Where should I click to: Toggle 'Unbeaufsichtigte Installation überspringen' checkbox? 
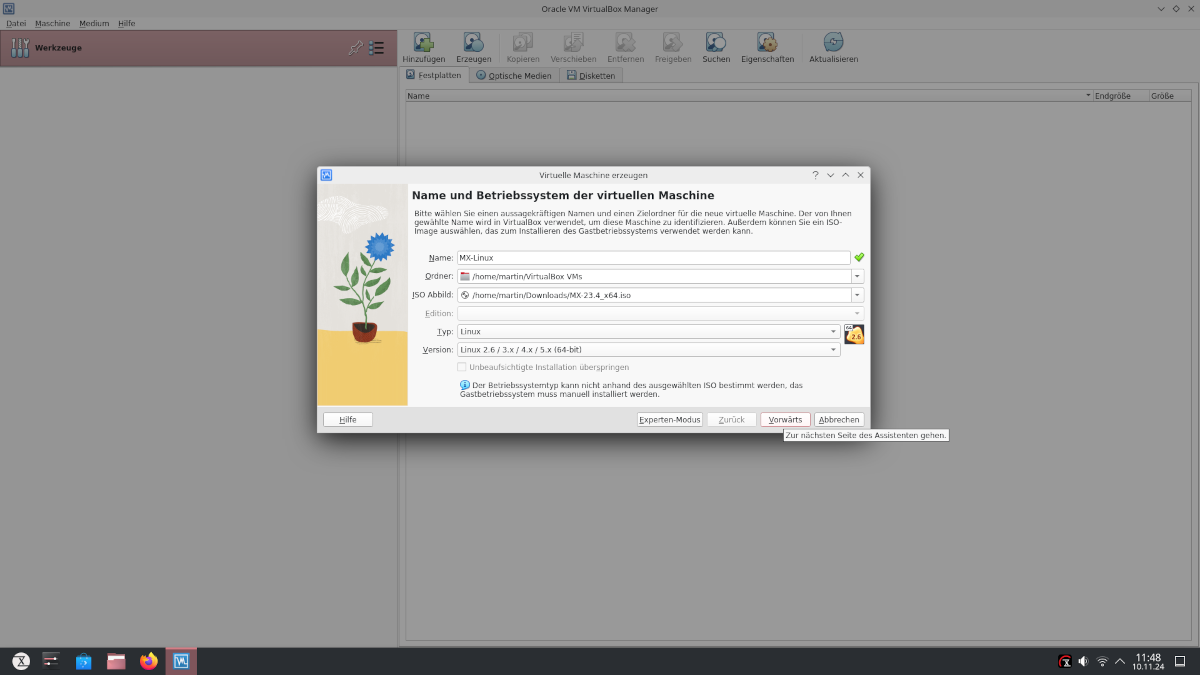(462, 367)
